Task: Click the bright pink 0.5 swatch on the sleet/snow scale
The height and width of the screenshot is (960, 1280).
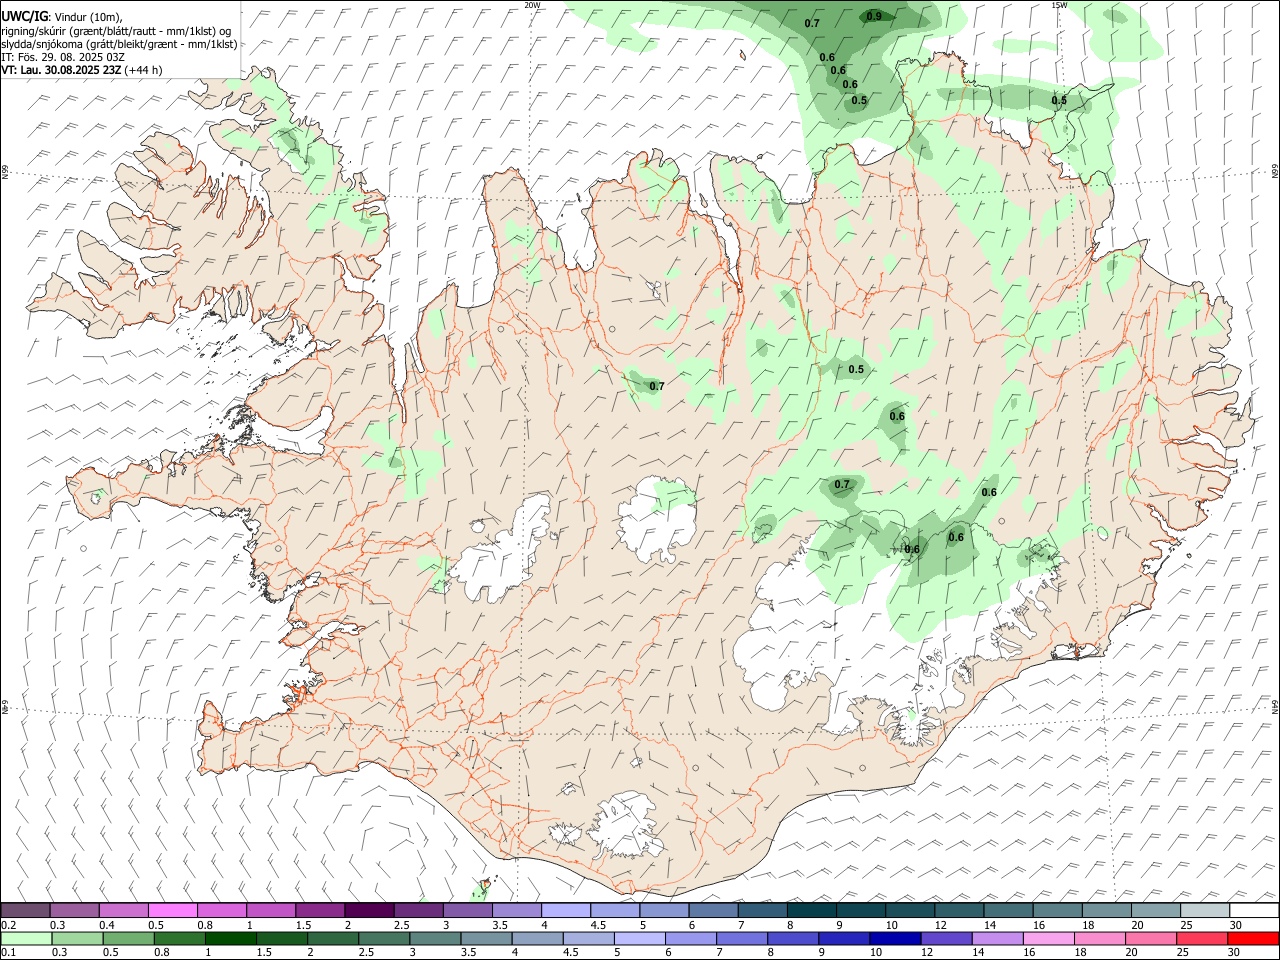Action: click(172, 910)
